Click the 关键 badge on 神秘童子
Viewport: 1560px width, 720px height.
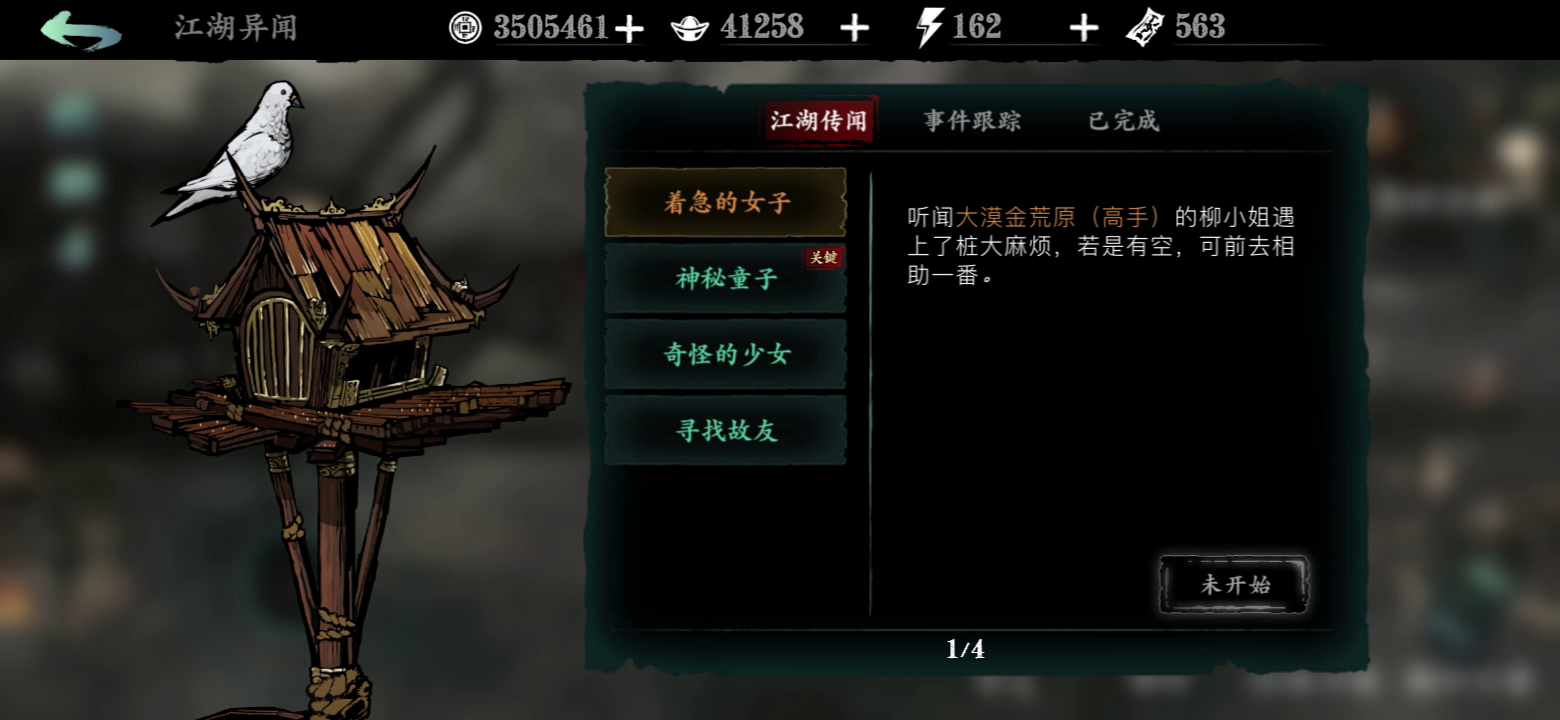[824, 258]
